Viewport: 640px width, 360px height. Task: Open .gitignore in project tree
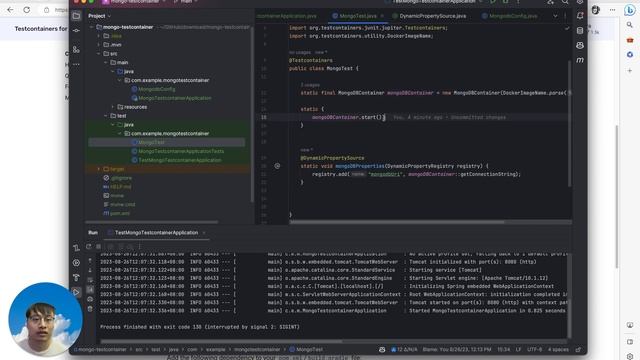118,178
